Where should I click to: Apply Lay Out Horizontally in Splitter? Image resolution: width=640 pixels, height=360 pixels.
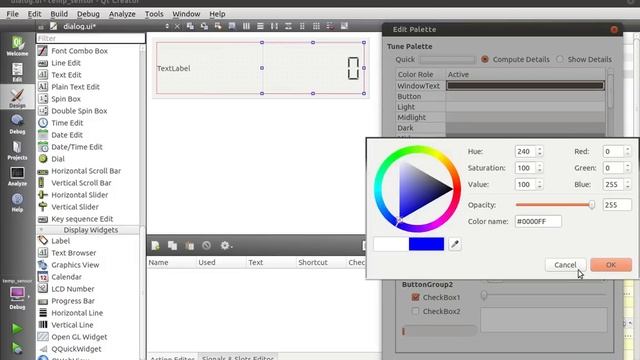[x=274, y=26]
